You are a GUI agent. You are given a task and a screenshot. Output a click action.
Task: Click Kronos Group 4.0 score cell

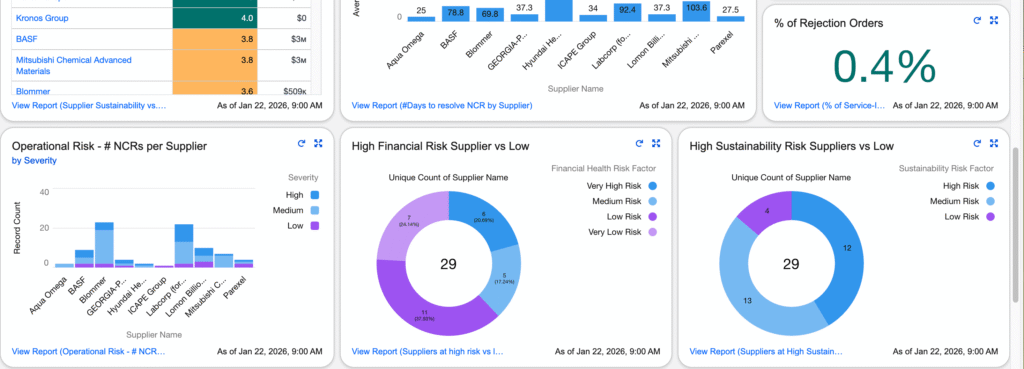pos(215,18)
